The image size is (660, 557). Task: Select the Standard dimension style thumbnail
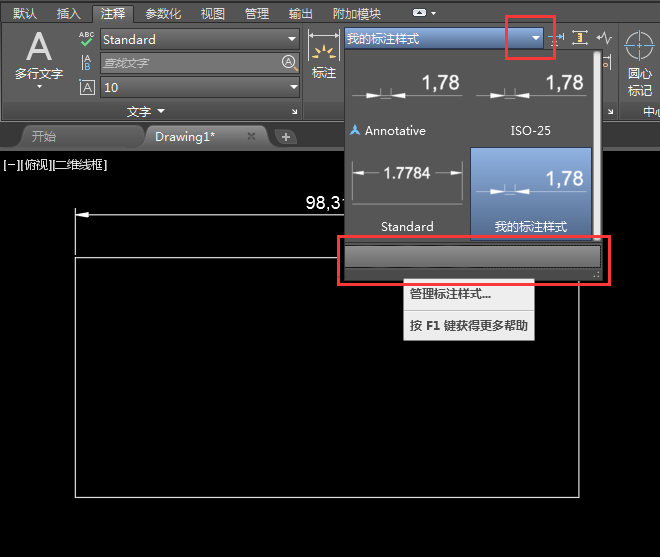pyautogui.click(x=407, y=194)
